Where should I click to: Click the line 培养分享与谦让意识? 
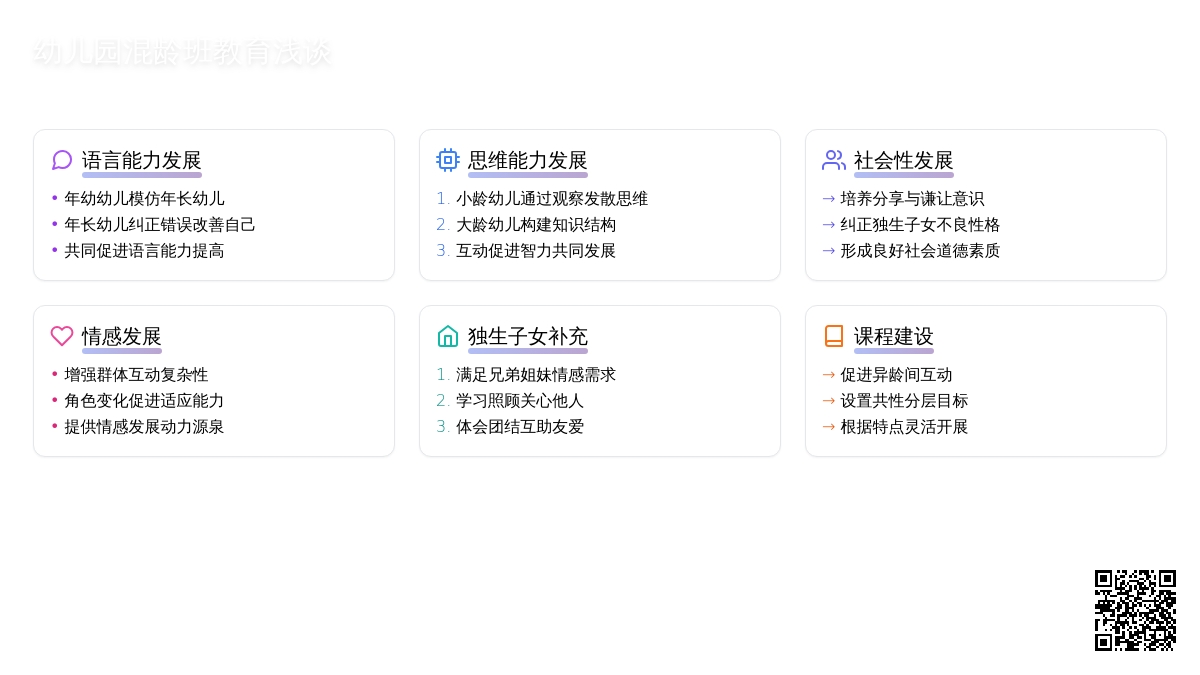tap(912, 198)
